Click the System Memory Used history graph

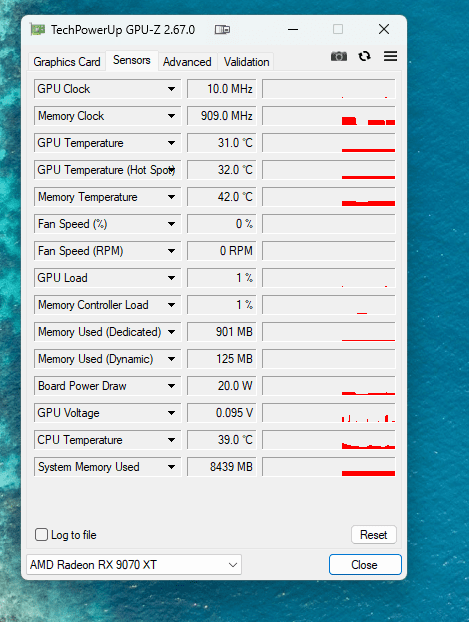point(329,466)
